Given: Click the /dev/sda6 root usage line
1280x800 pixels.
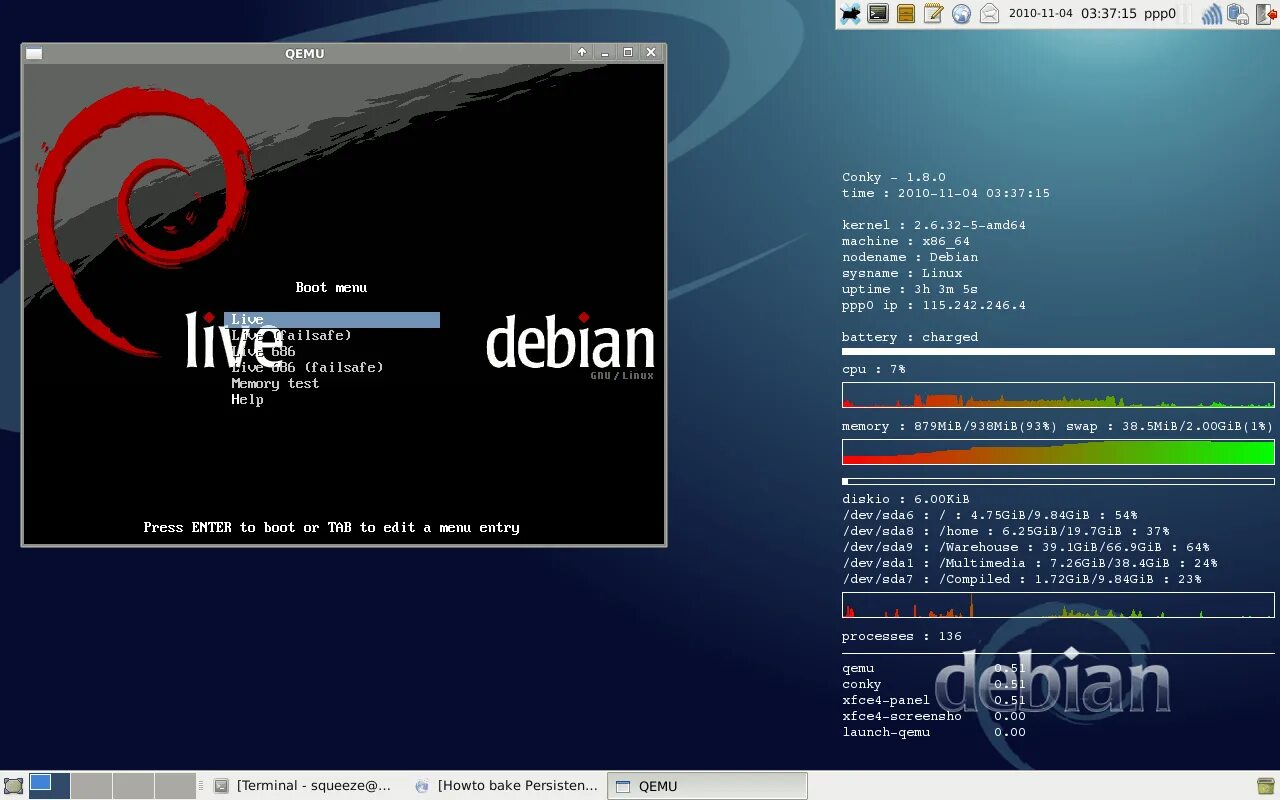Looking at the screenshot, I should click(x=990, y=515).
